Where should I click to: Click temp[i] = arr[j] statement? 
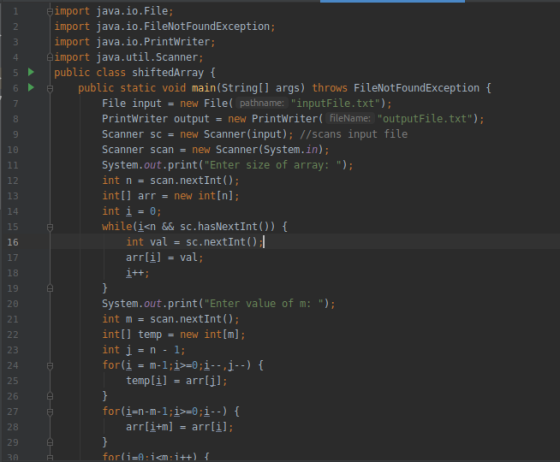pos(176,381)
